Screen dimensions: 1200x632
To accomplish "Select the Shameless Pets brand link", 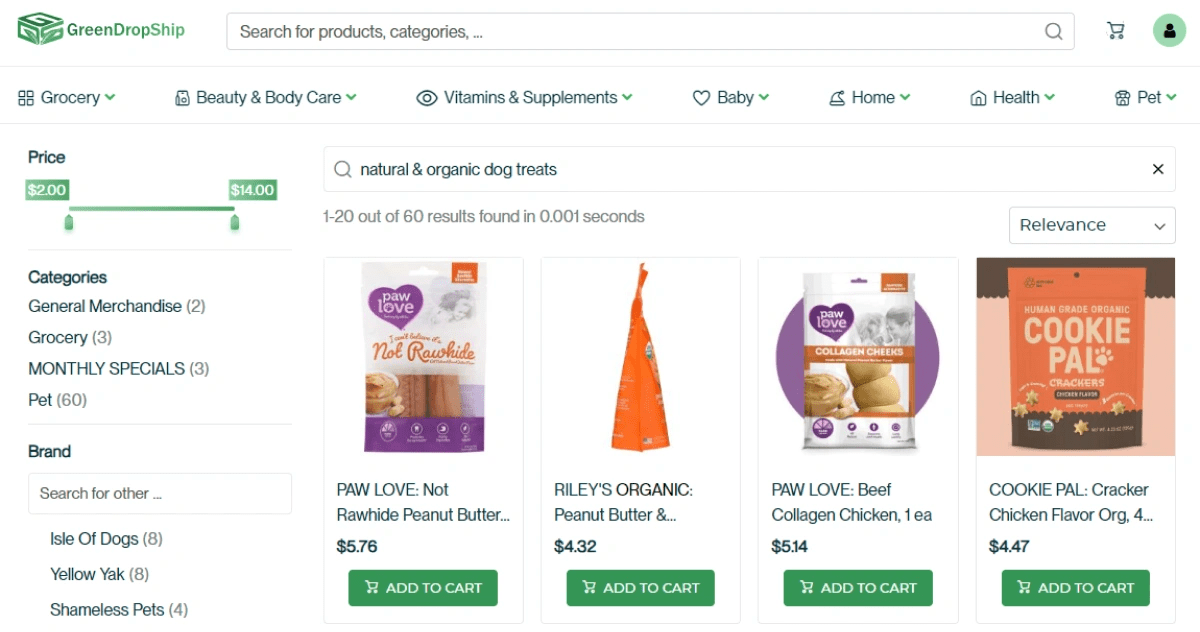I will (119, 609).
